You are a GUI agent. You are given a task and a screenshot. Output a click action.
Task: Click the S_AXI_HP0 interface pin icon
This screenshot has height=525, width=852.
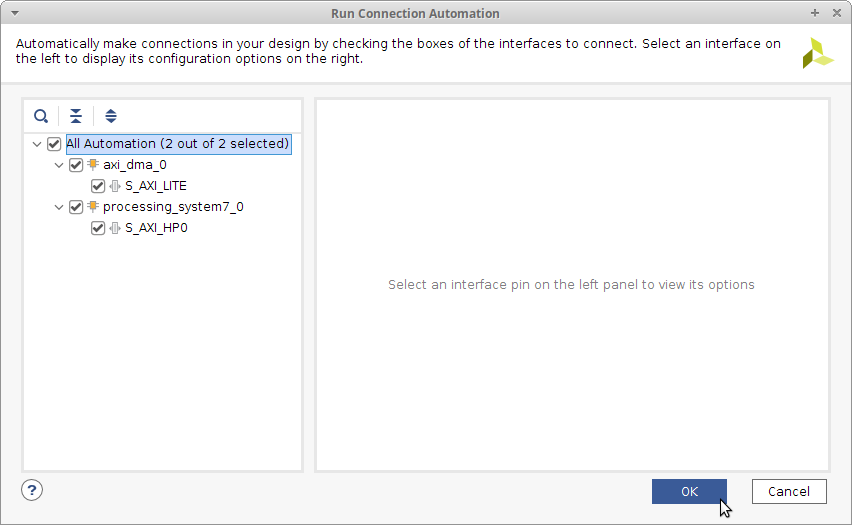(115, 228)
